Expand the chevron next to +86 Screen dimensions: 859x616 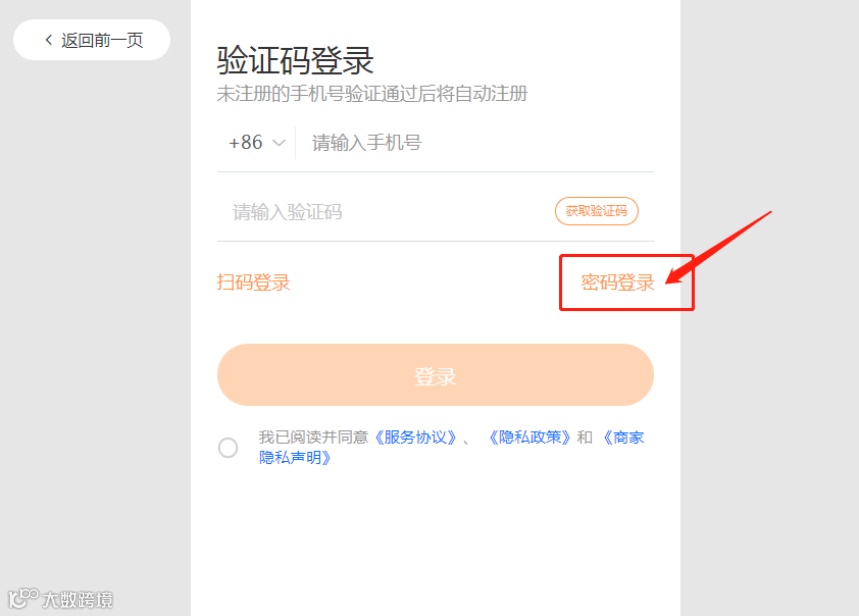[x=279, y=143]
